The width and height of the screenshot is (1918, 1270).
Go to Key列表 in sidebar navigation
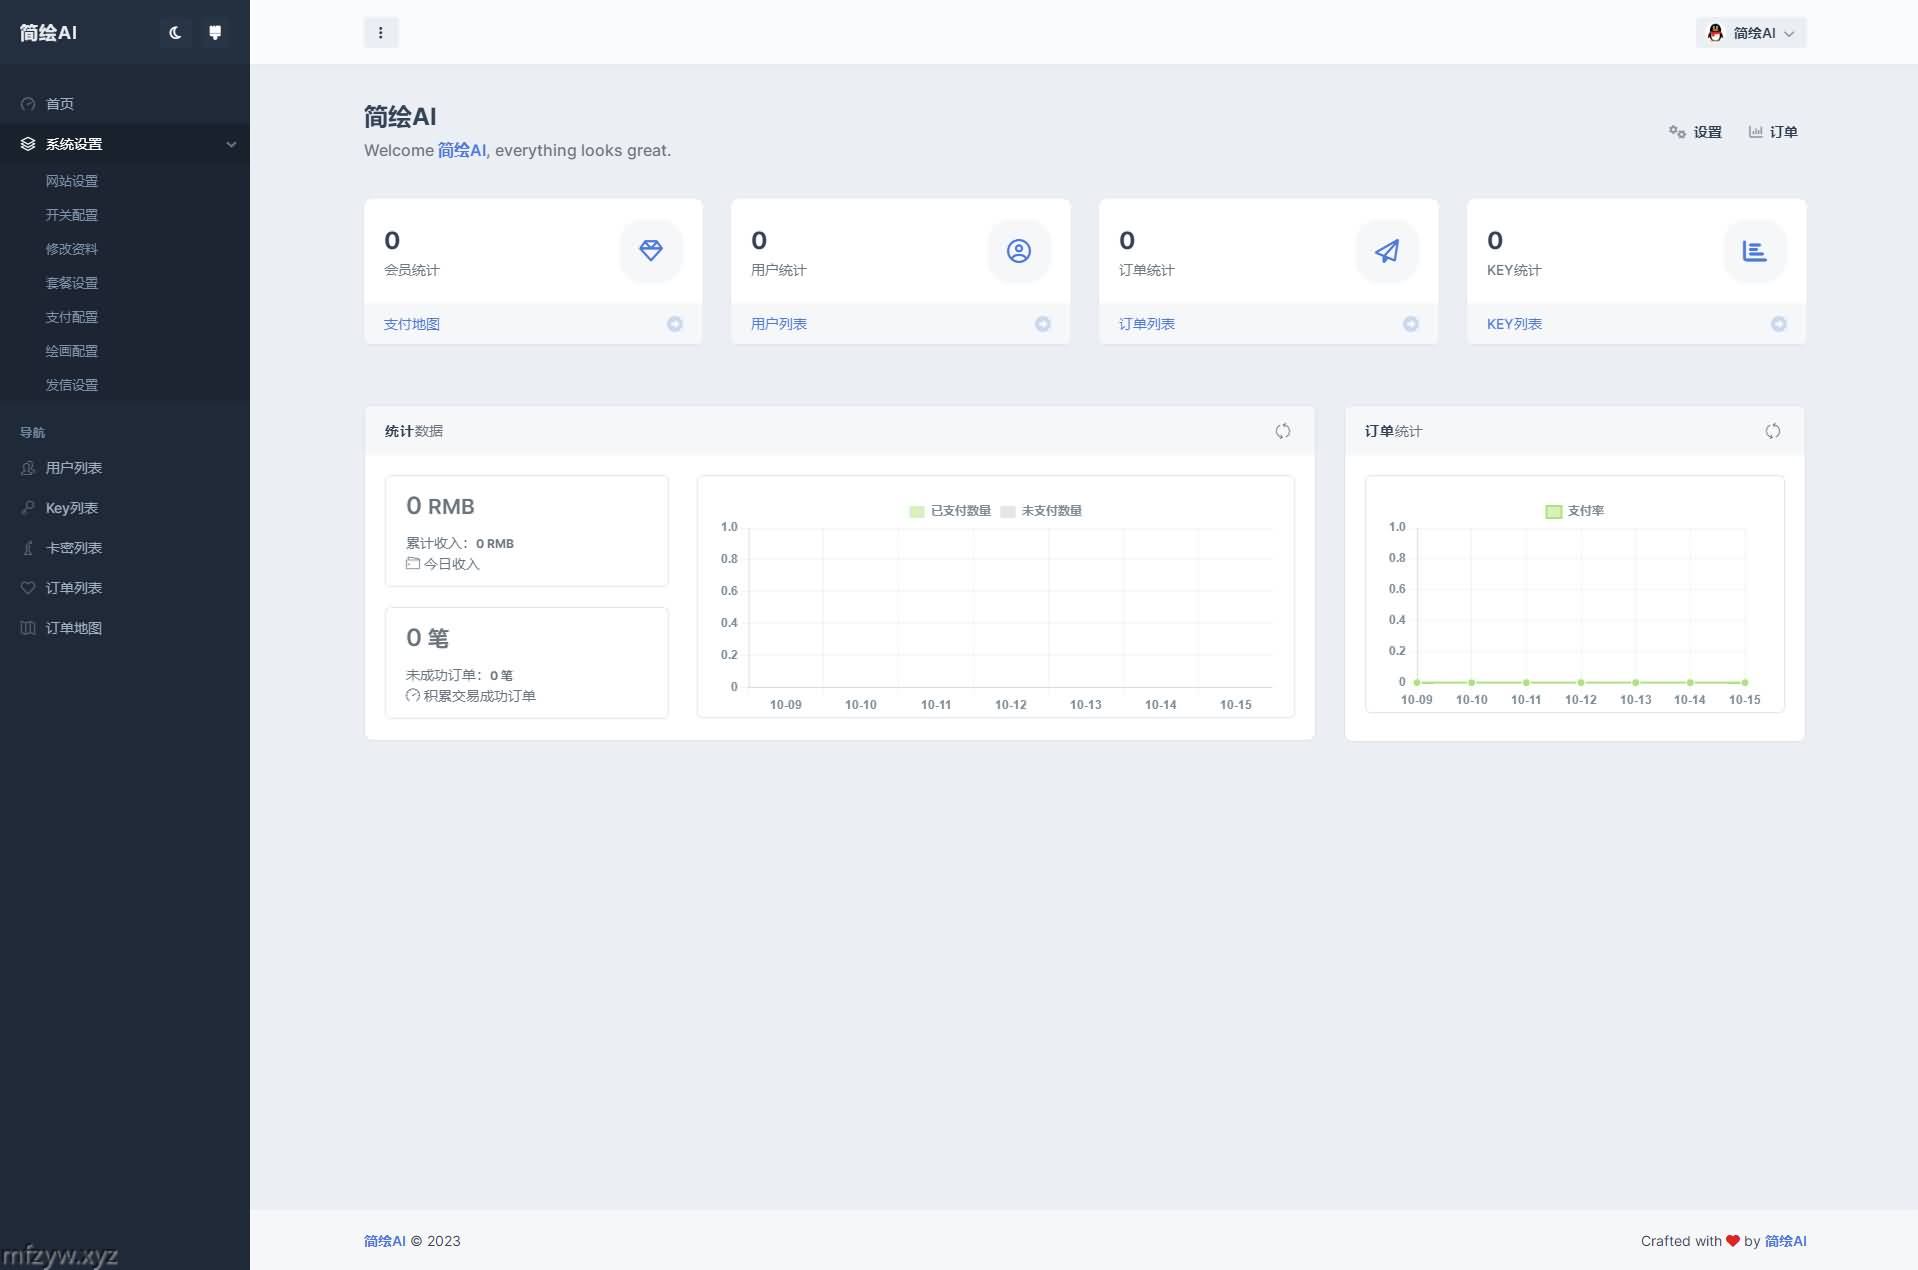tap(72, 508)
